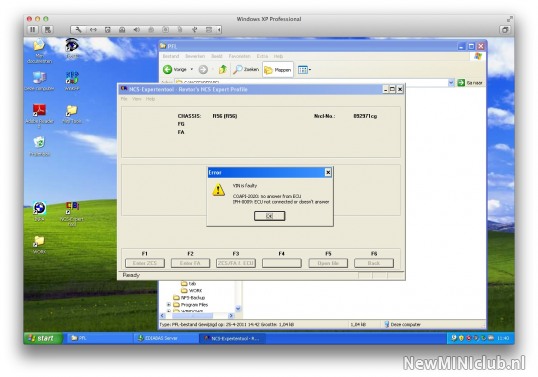538x377 pixels.
Task: Click folder tree horizontal scrollbar right arrow
Action: pyautogui.click(x=231, y=316)
